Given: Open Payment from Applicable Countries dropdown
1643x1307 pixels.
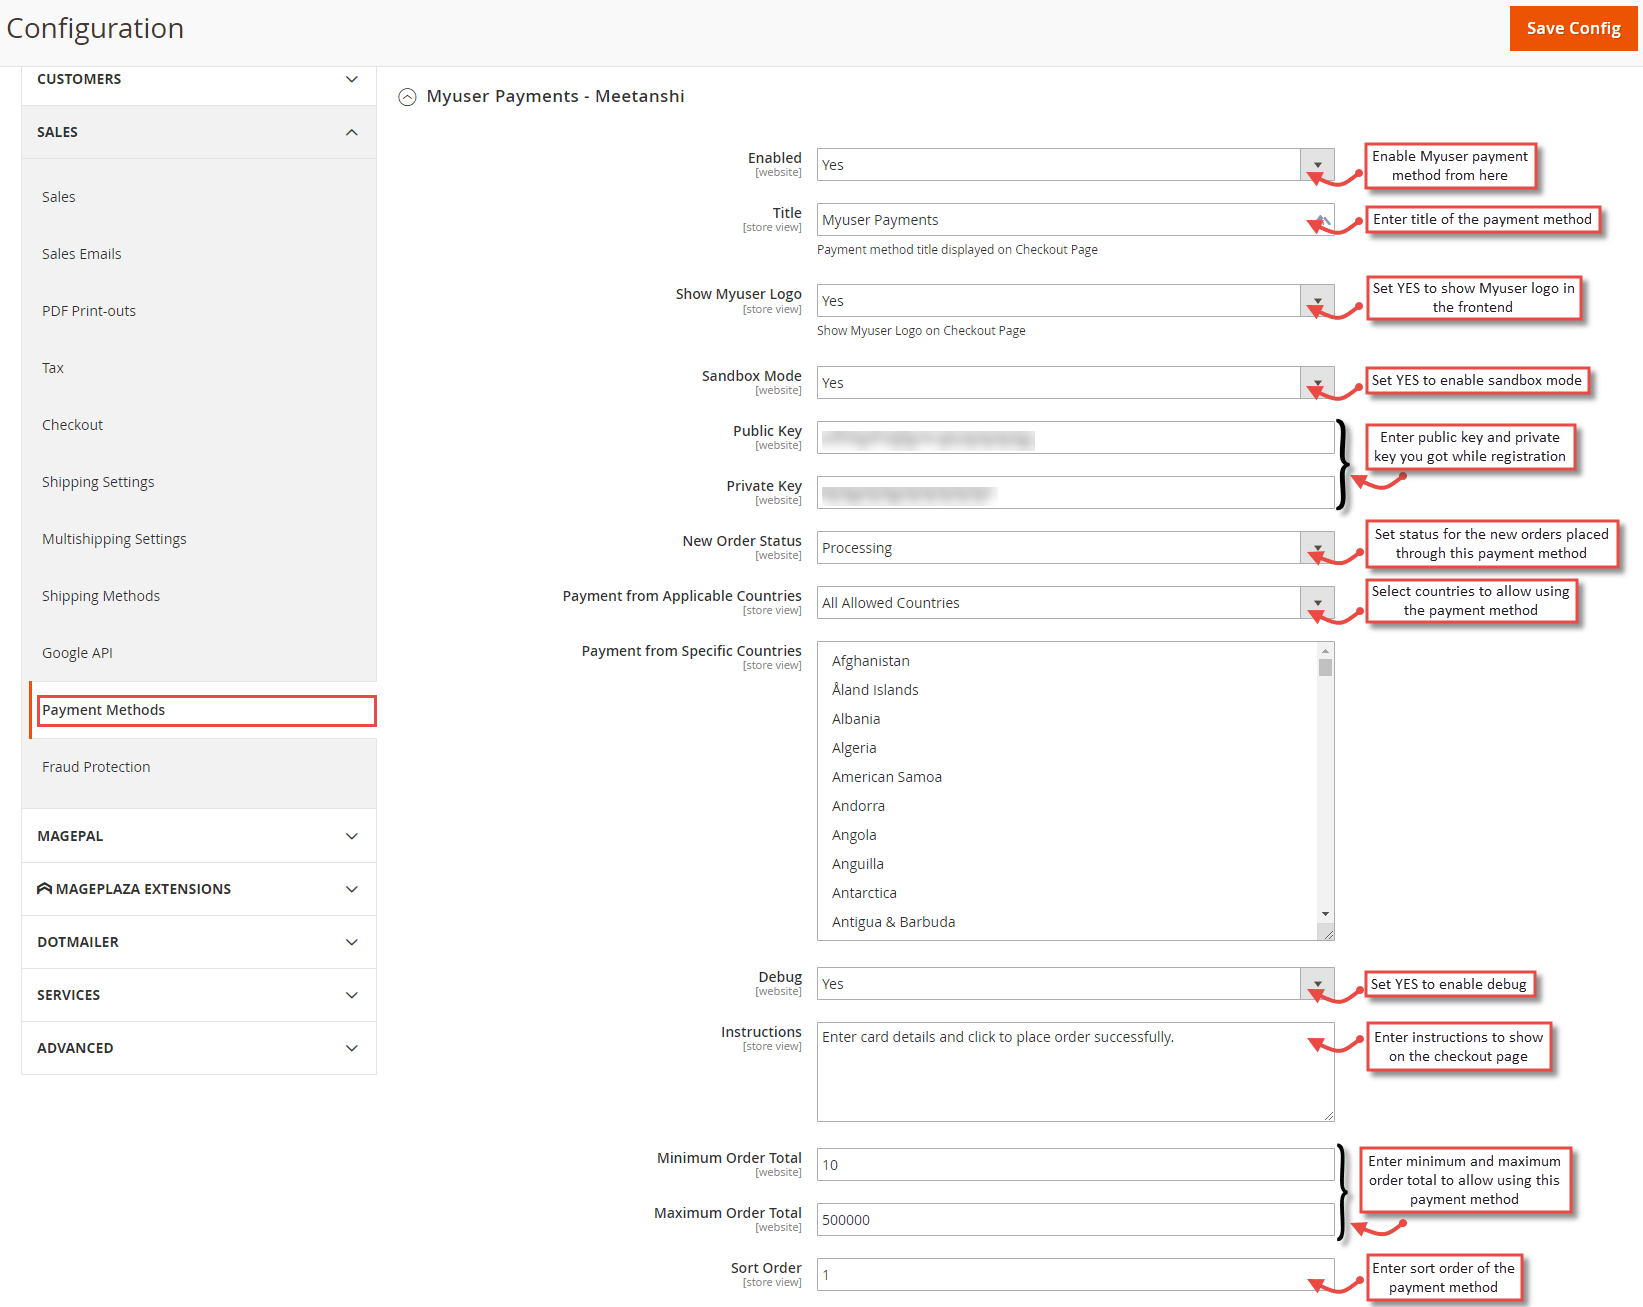Looking at the screenshot, I should pos(1075,603).
